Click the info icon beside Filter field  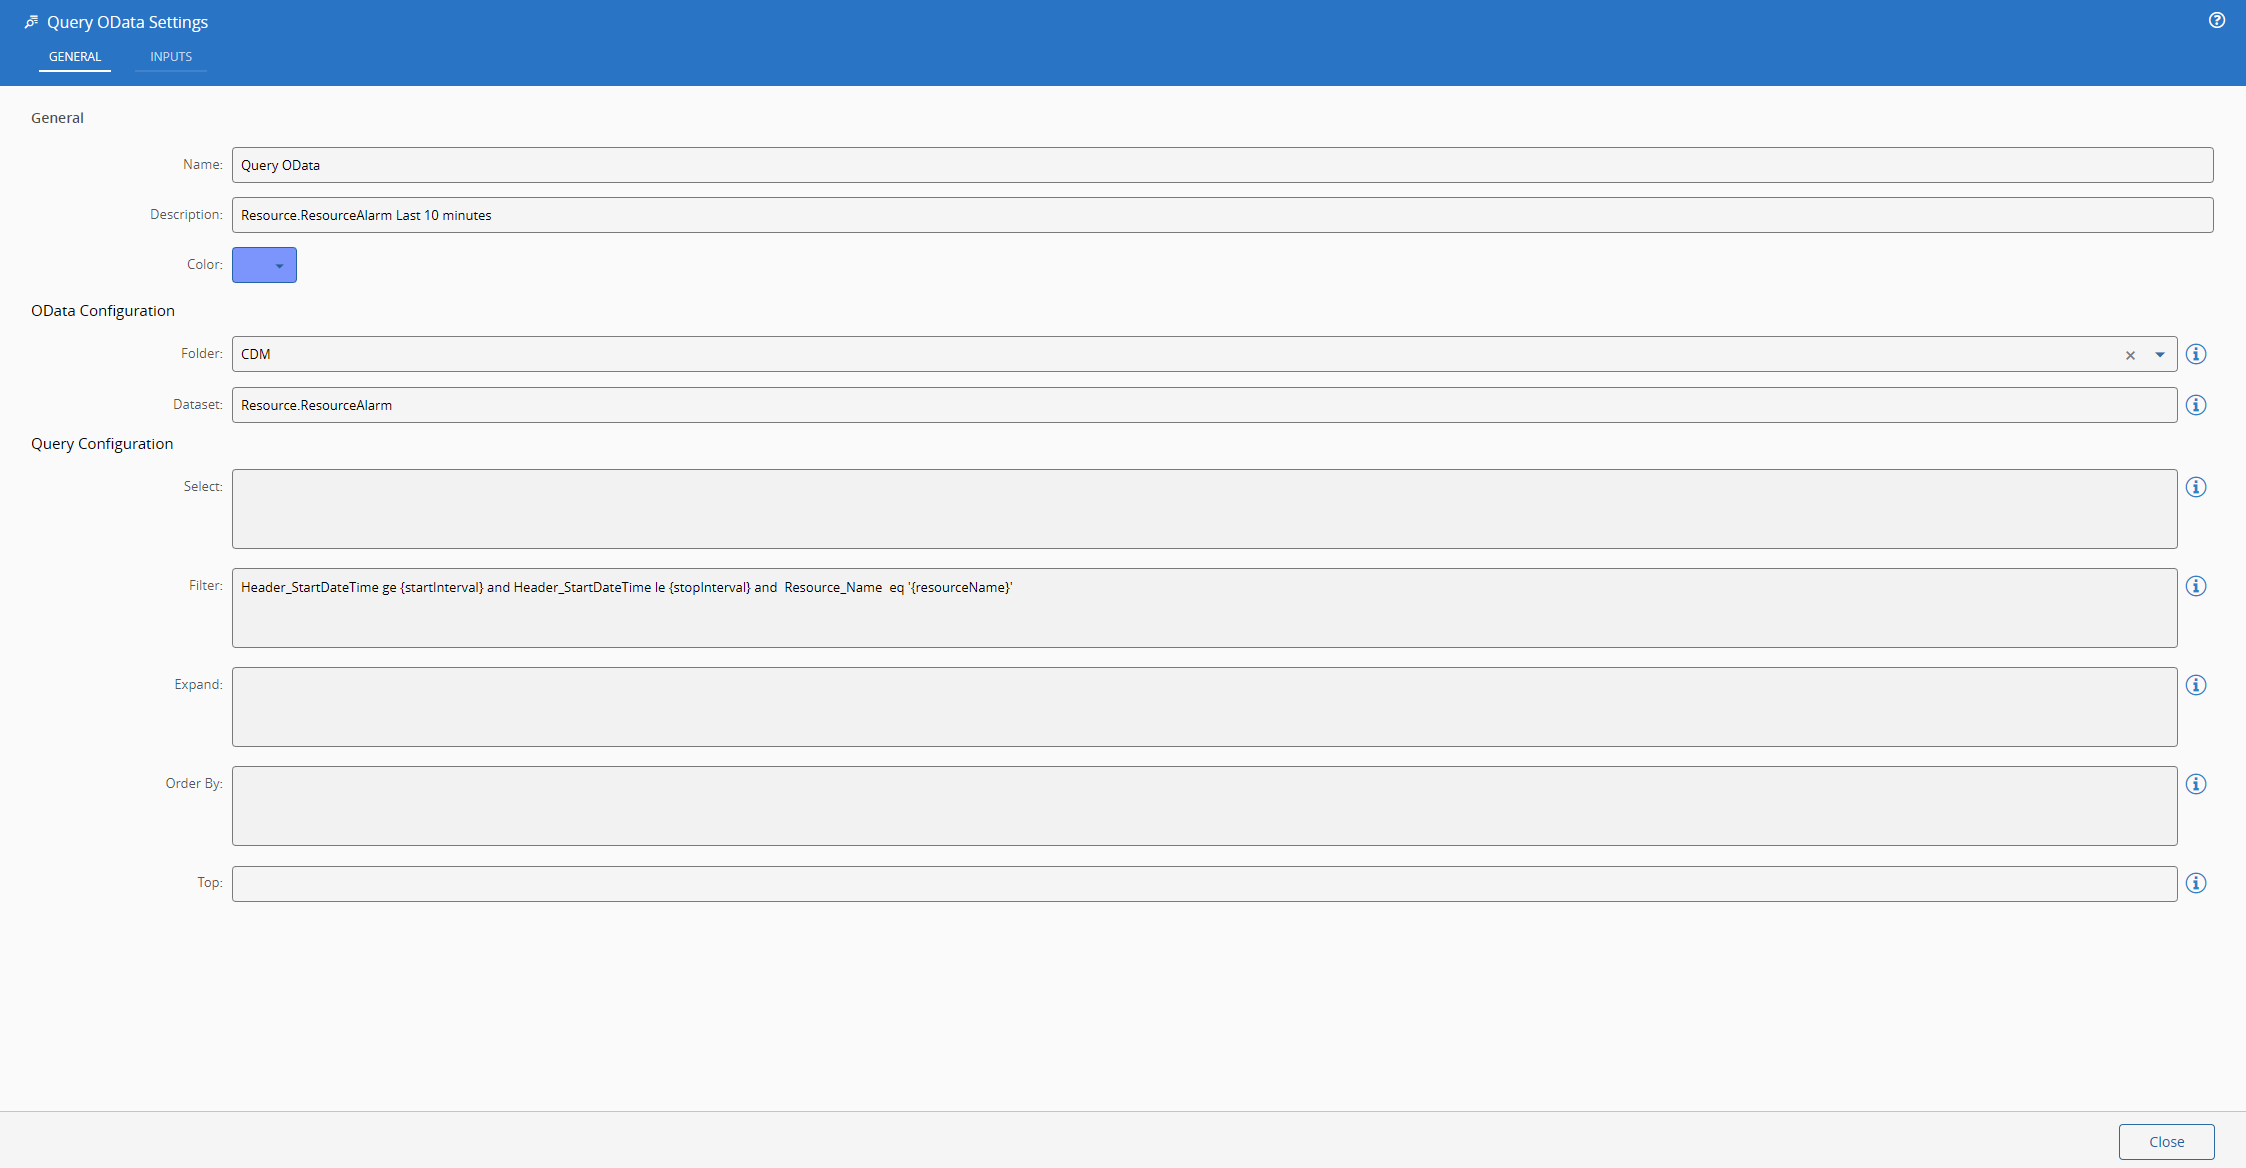point(2196,586)
